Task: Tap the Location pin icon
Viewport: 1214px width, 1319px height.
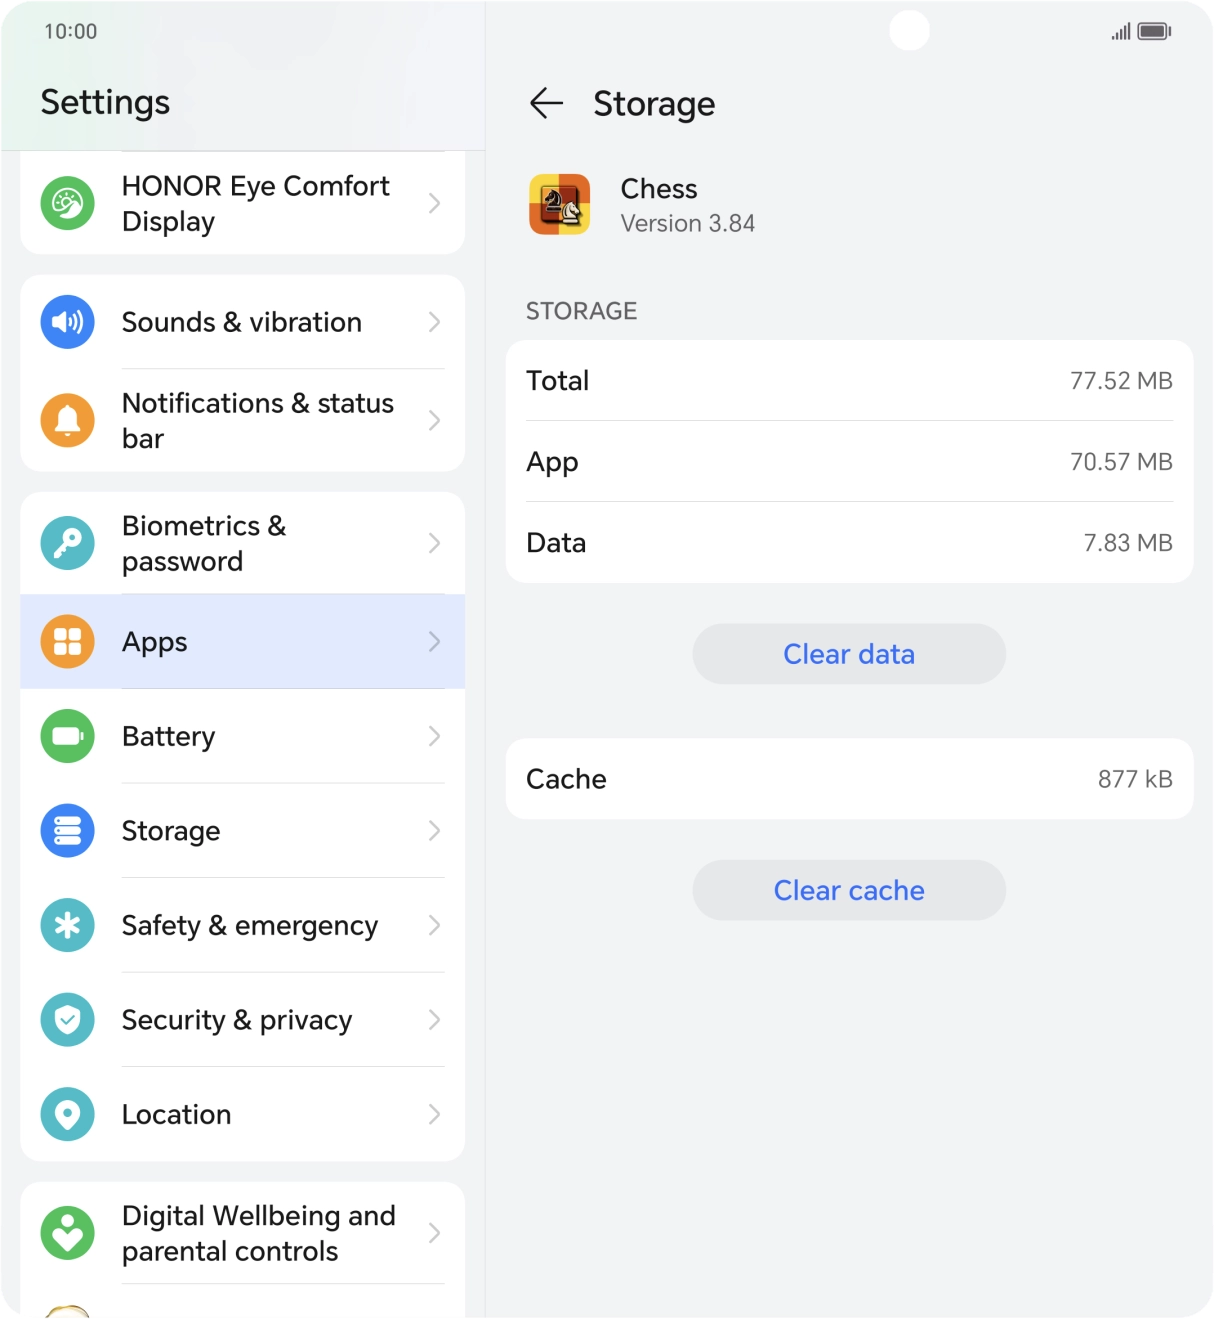Action: pos(67,1114)
